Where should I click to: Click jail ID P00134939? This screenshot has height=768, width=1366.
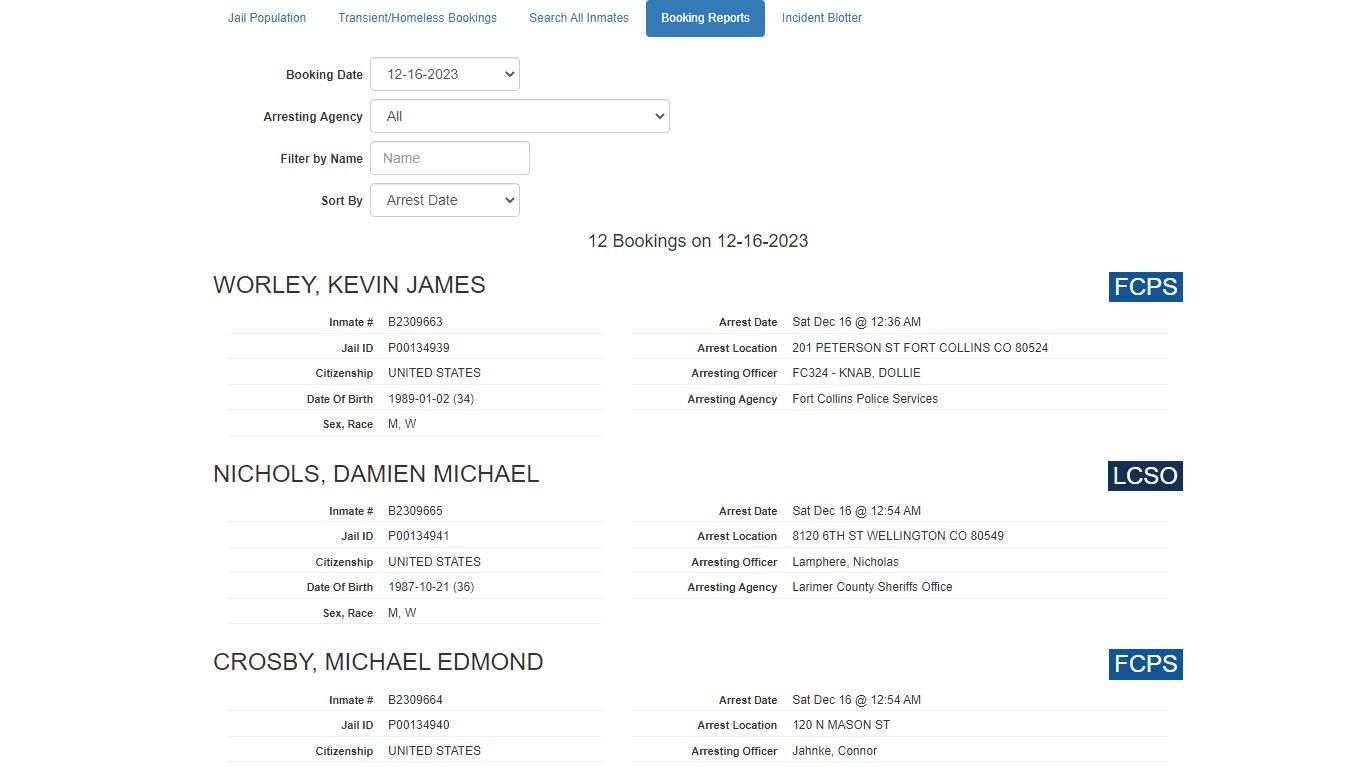pyautogui.click(x=418, y=348)
